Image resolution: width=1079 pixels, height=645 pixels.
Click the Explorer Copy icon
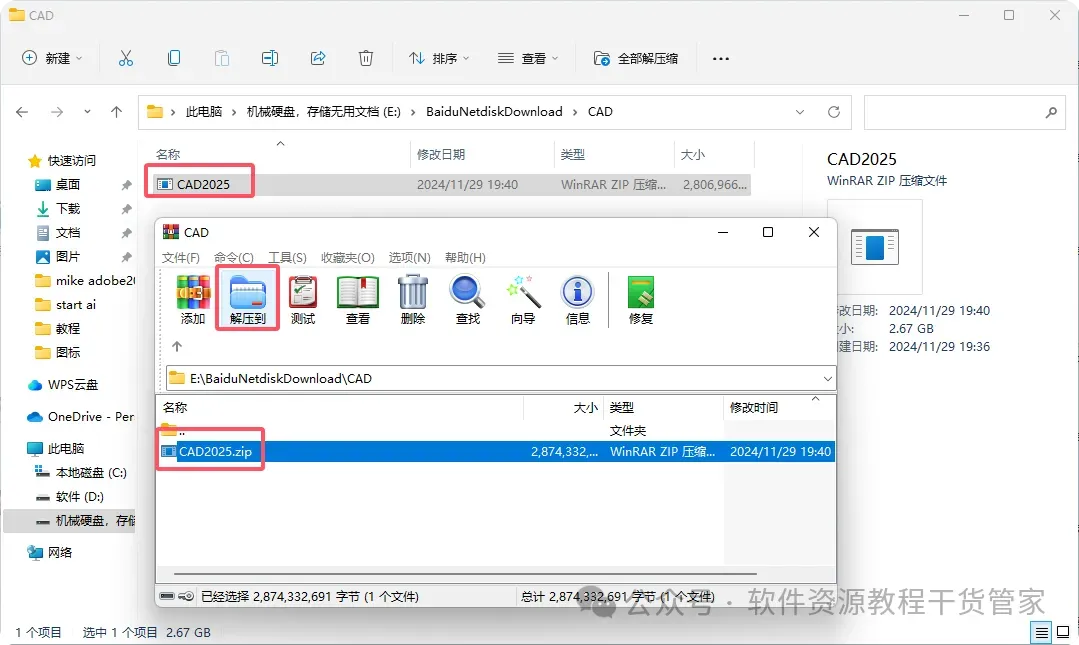[174, 59]
